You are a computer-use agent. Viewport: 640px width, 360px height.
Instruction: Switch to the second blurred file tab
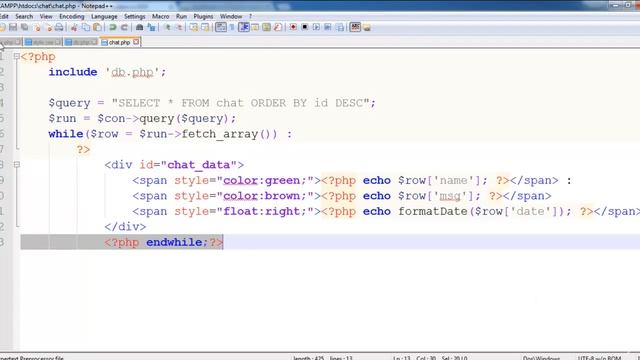(41, 42)
